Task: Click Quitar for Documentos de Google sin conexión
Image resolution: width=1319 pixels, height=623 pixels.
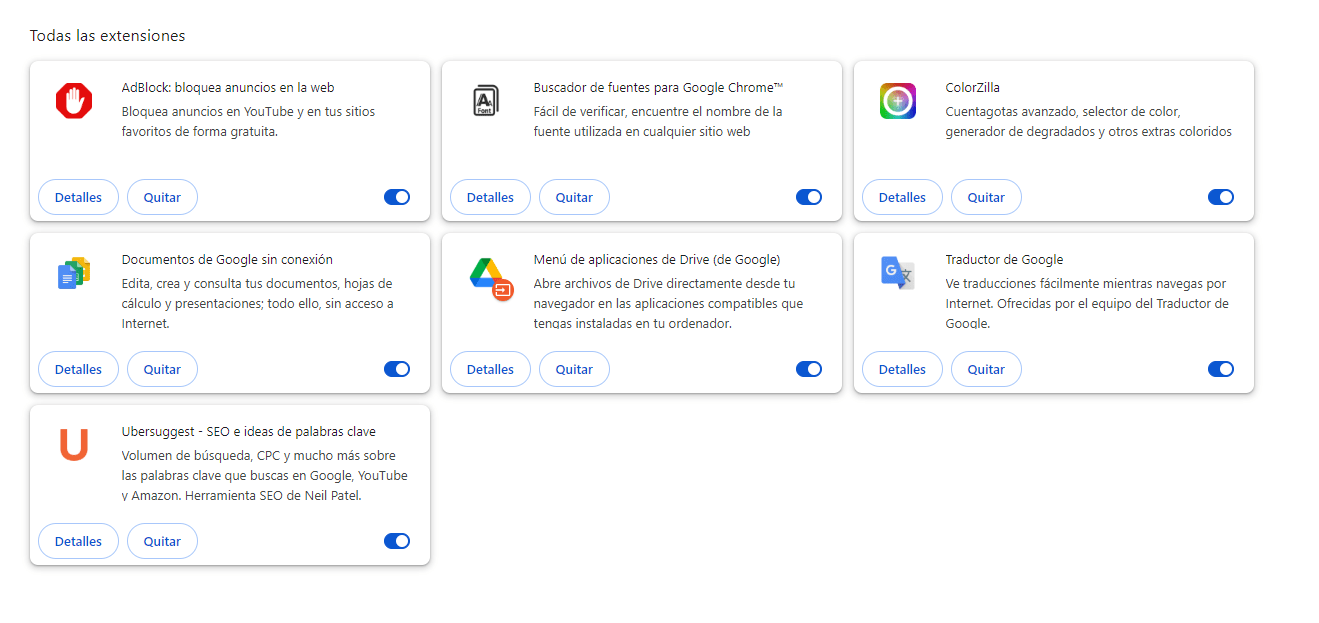Action: pos(162,369)
